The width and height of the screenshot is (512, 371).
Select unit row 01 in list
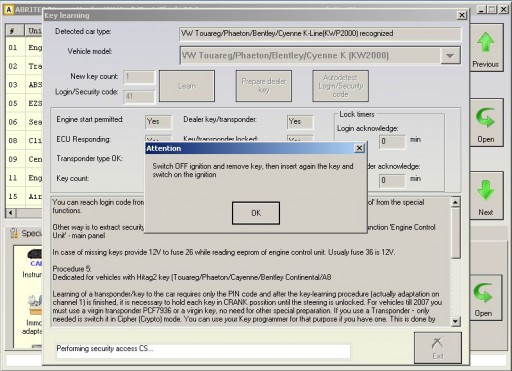tap(24, 47)
